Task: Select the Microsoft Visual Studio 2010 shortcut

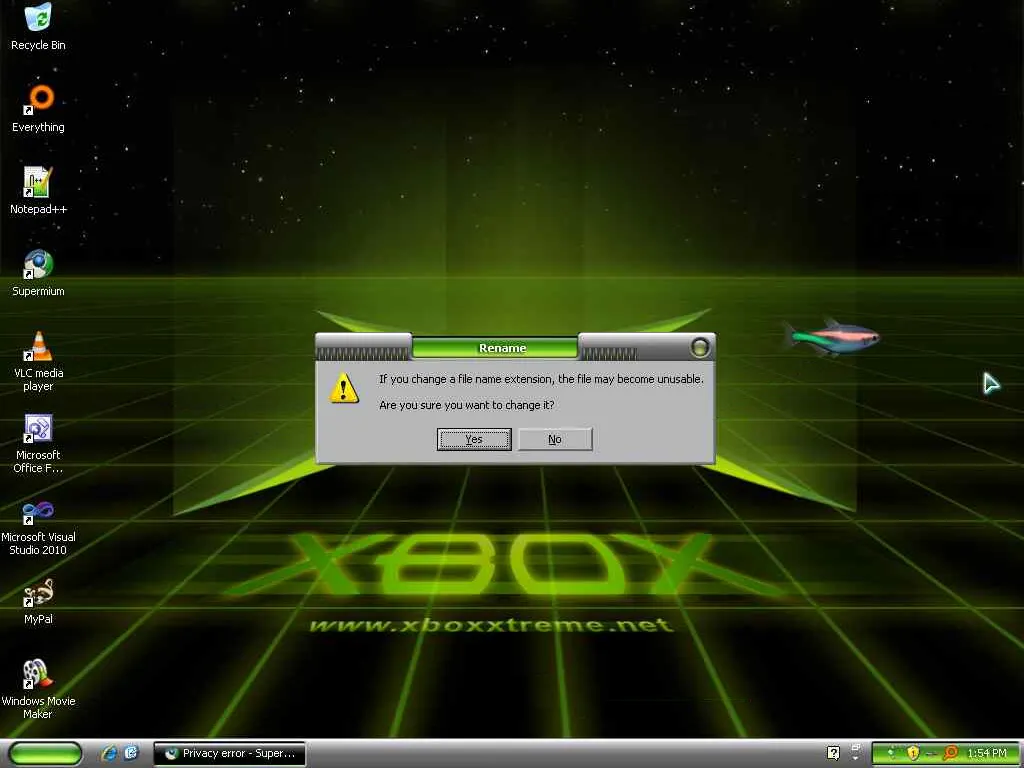Action: click(38, 526)
